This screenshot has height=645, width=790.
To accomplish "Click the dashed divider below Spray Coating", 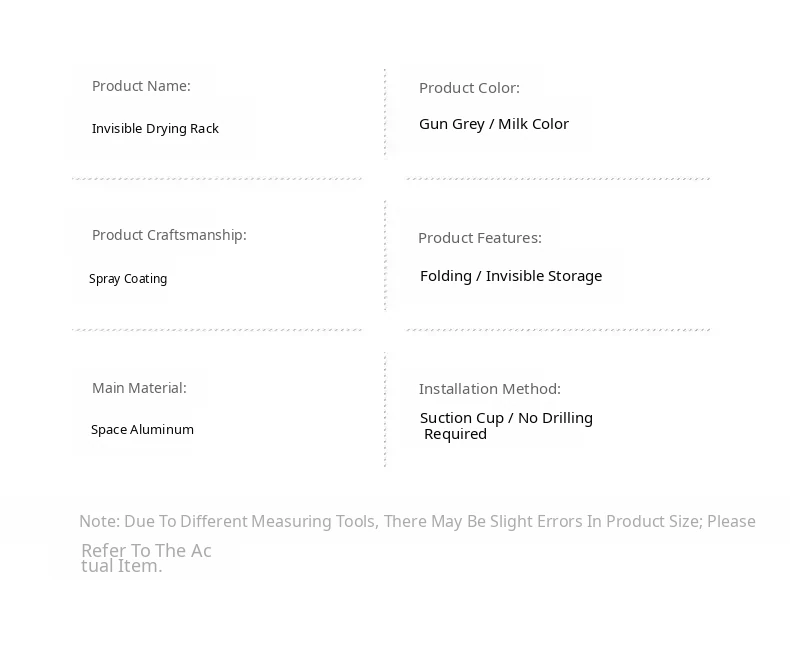I will [217, 329].
